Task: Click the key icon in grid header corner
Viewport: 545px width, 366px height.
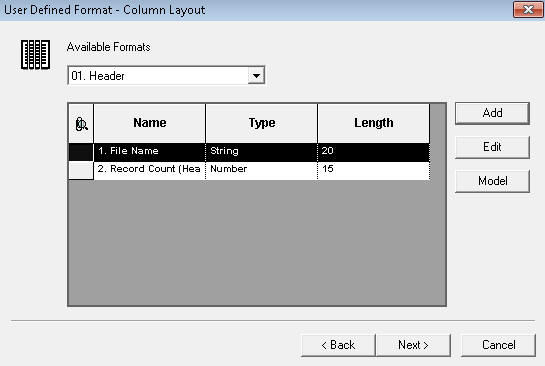Action: [x=81, y=124]
